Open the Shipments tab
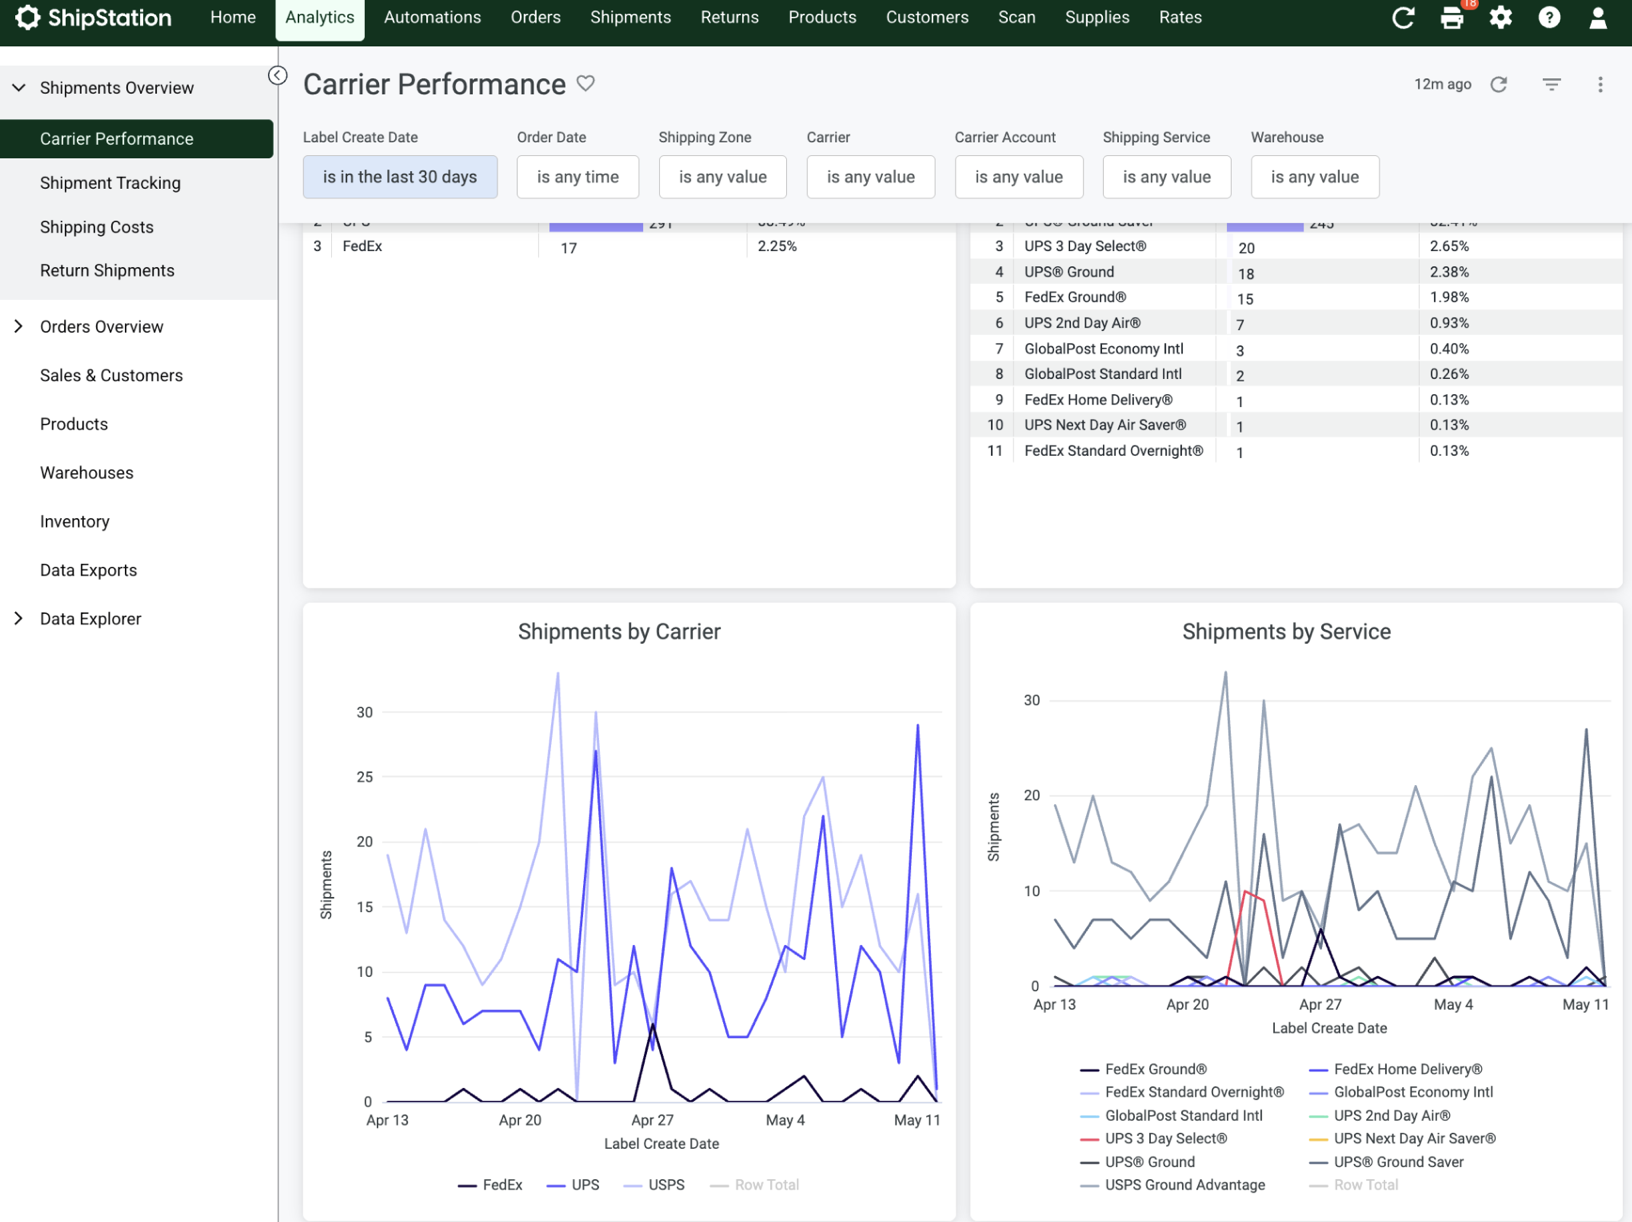Viewport: 1632px width, 1222px height. click(630, 17)
